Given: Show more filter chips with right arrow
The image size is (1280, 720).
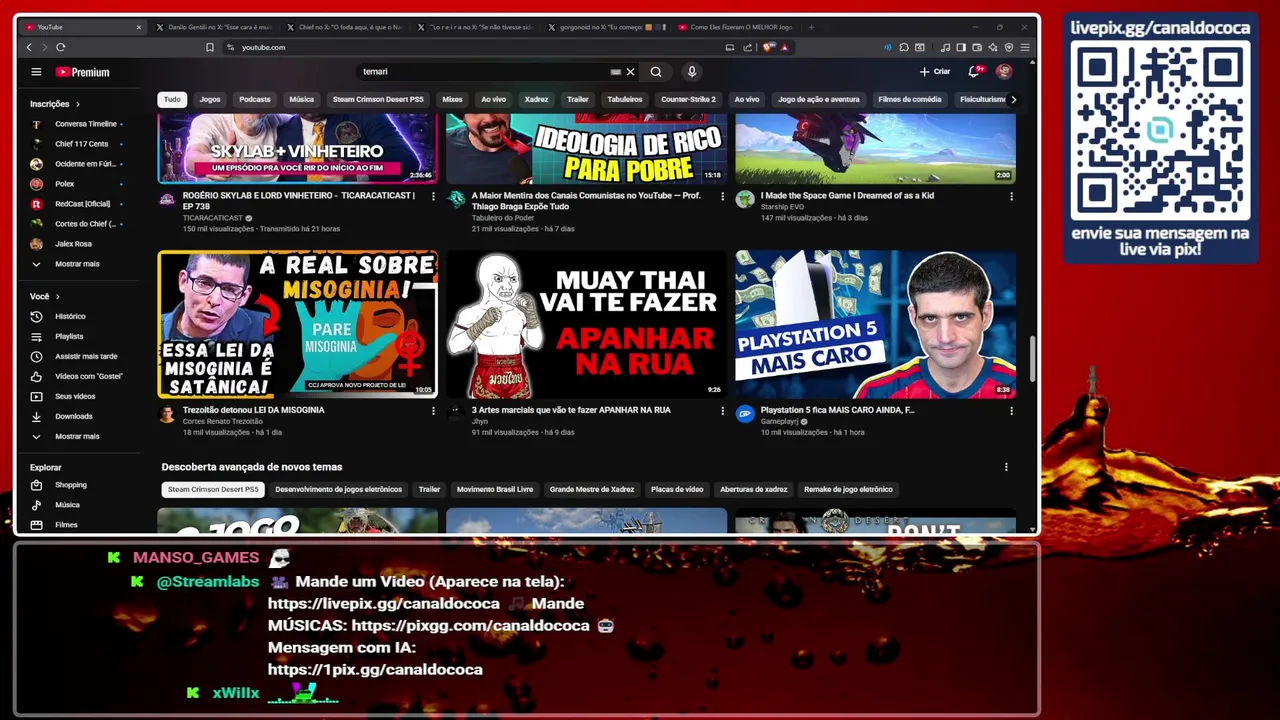Looking at the screenshot, I should pos(1013,99).
